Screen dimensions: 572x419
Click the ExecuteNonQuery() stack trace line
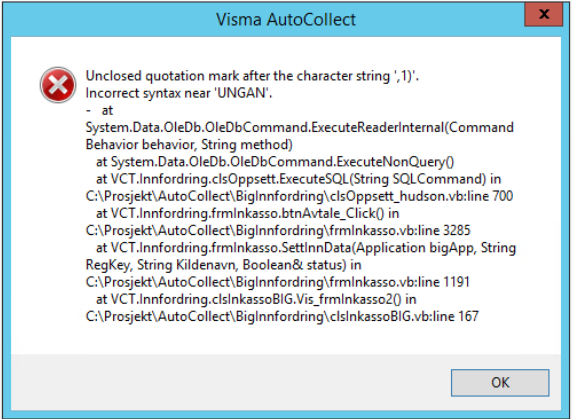pyautogui.click(x=275, y=162)
